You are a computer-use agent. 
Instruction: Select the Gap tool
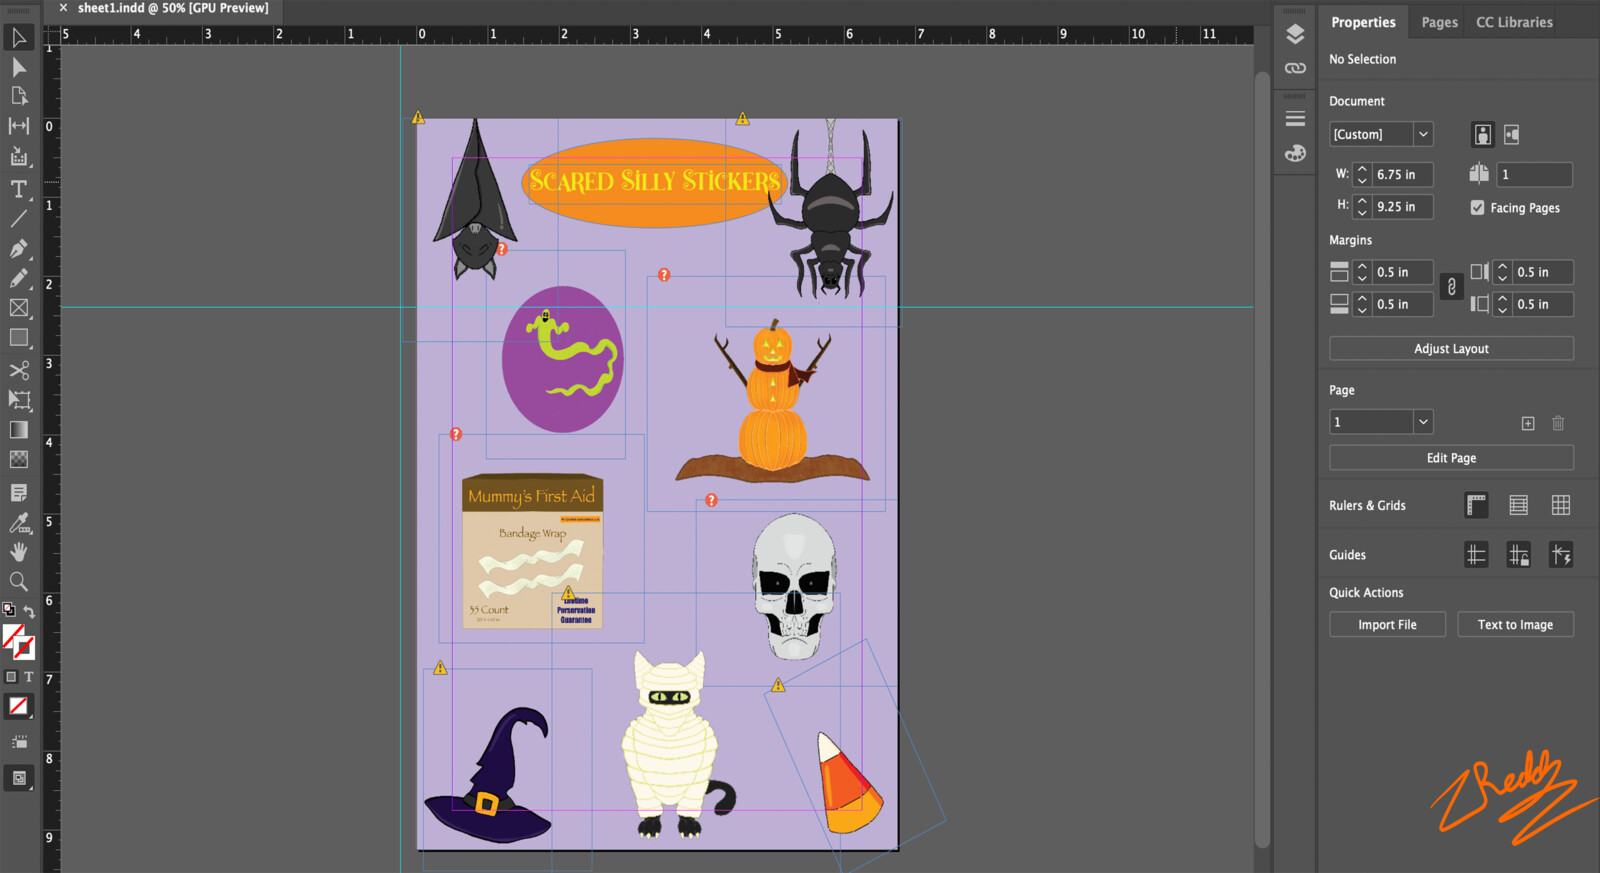pos(19,126)
